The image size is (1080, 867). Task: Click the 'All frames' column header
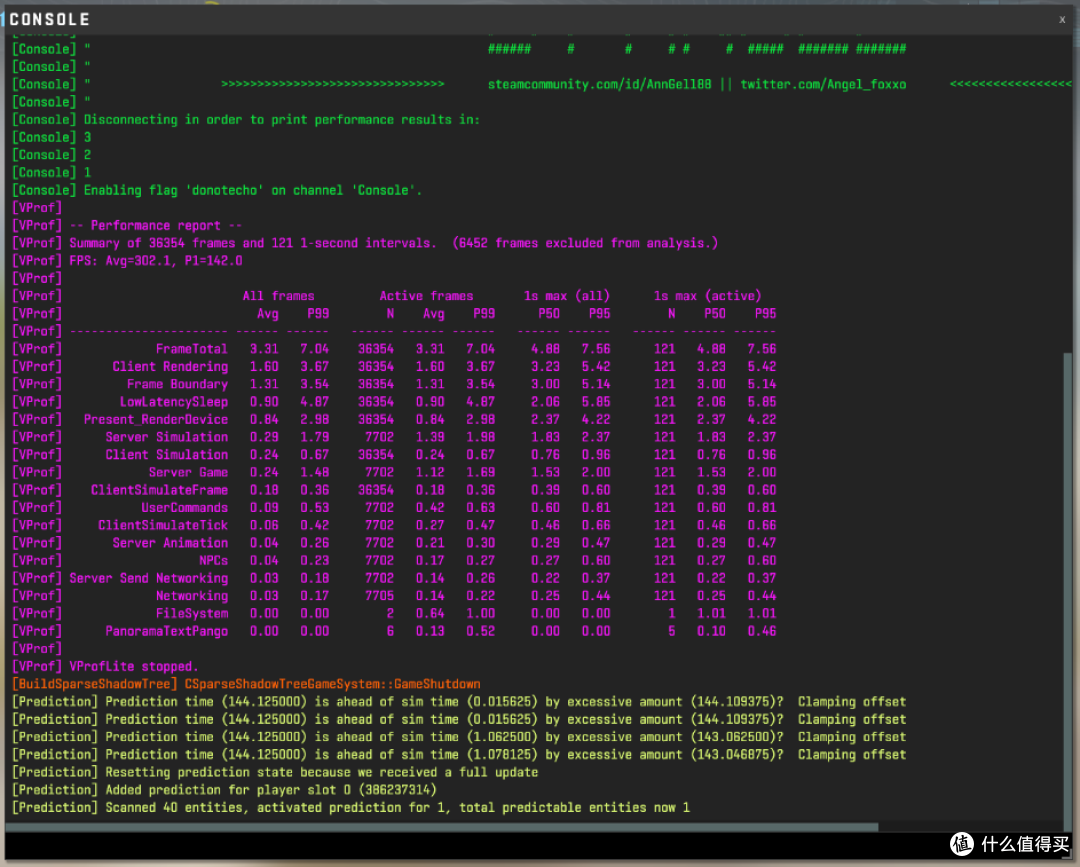click(278, 296)
